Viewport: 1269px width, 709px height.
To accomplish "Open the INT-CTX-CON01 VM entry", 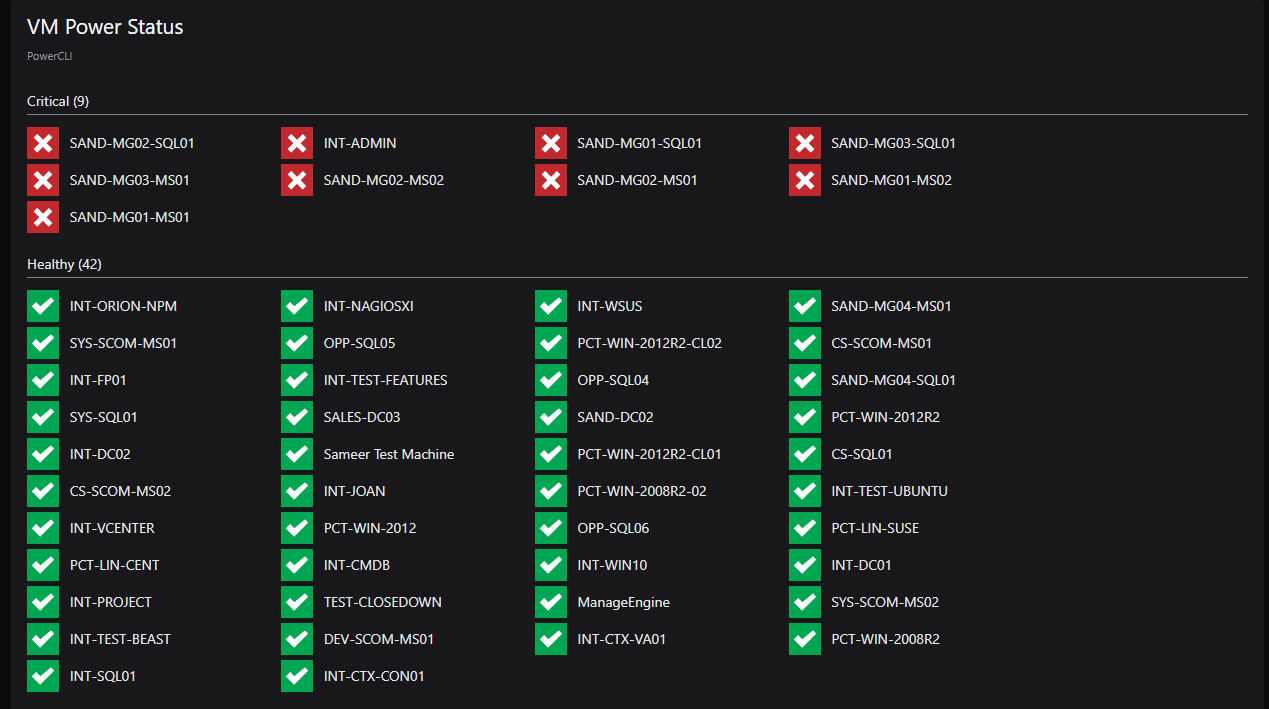I will [x=374, y=676].
